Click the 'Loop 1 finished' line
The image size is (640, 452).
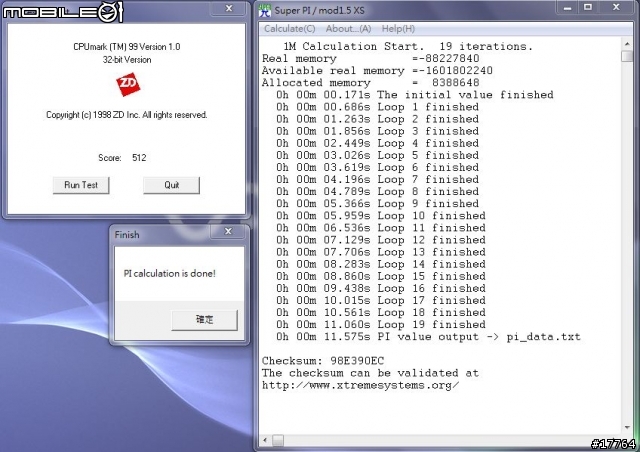(378, 107)
